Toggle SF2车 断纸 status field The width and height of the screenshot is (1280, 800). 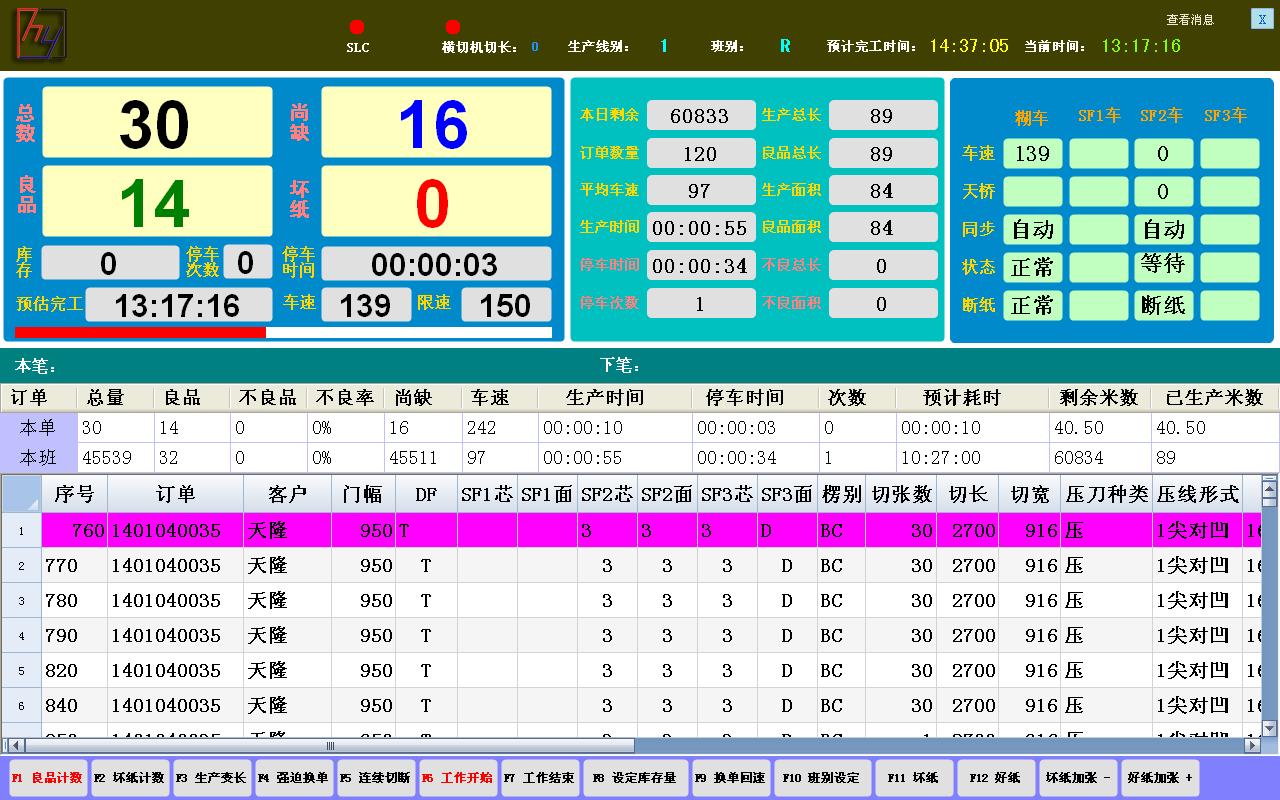[x=1163, y=305]
